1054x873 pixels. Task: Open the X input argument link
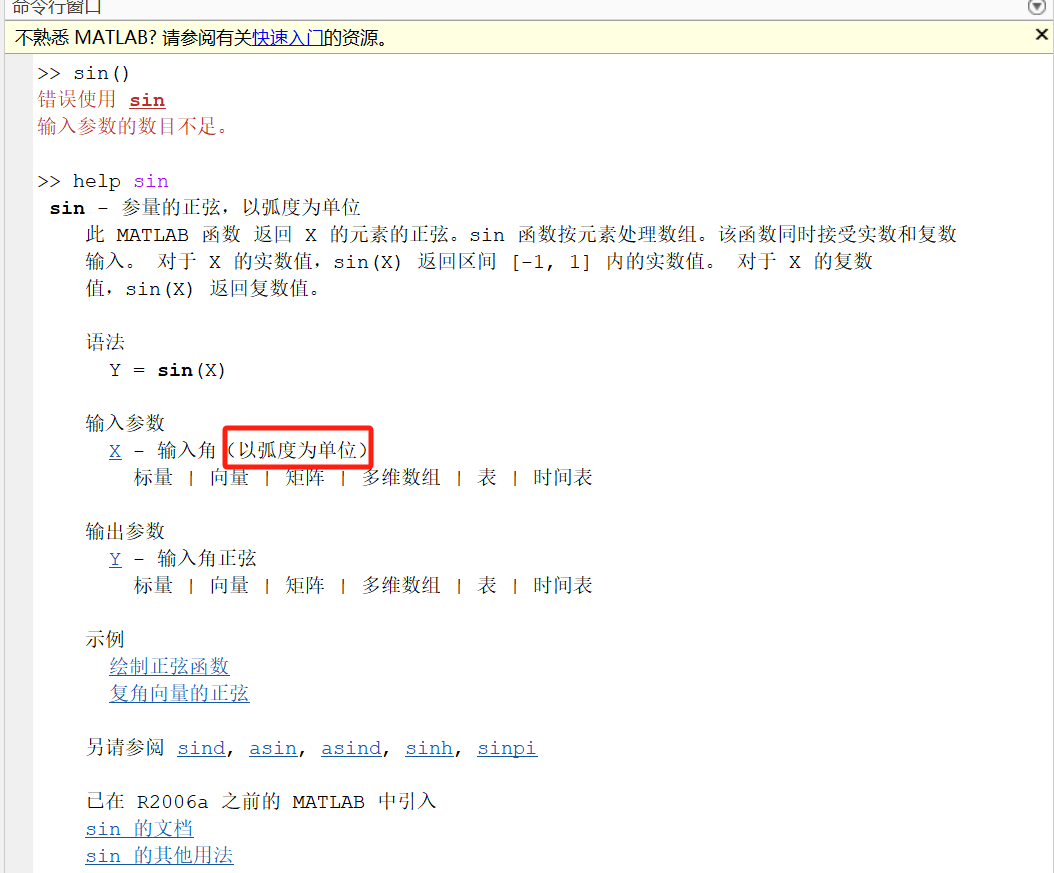[116, 451]
